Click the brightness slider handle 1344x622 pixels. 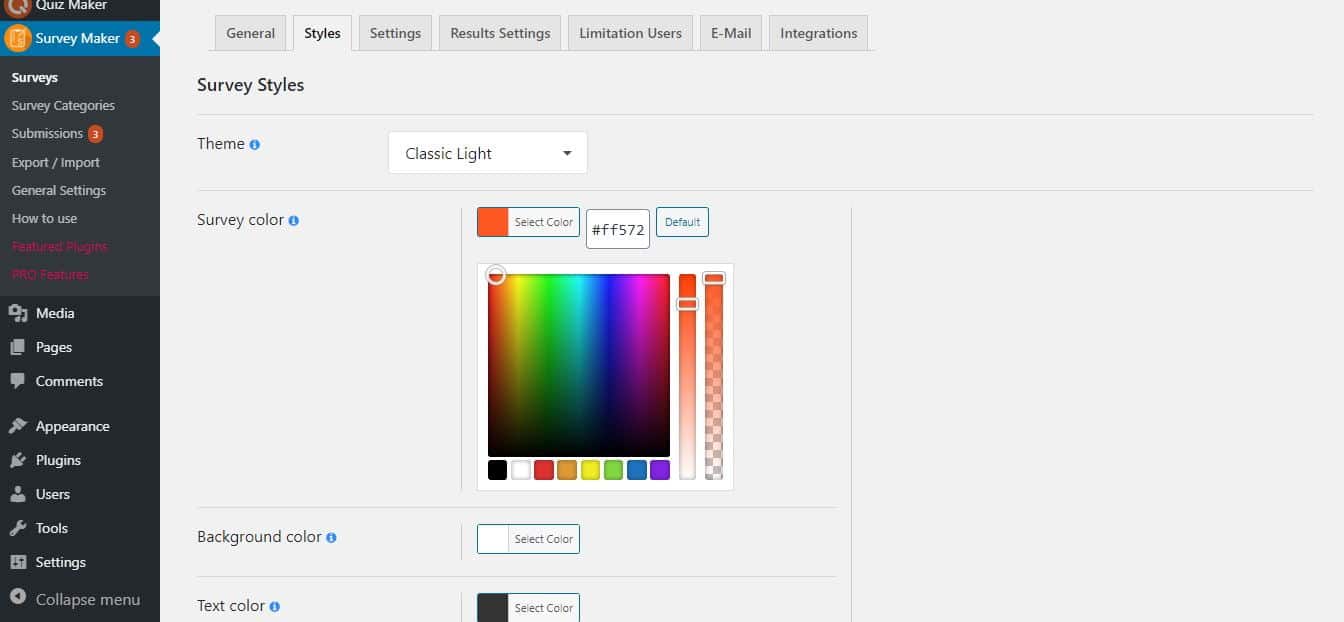pos(687,303)
